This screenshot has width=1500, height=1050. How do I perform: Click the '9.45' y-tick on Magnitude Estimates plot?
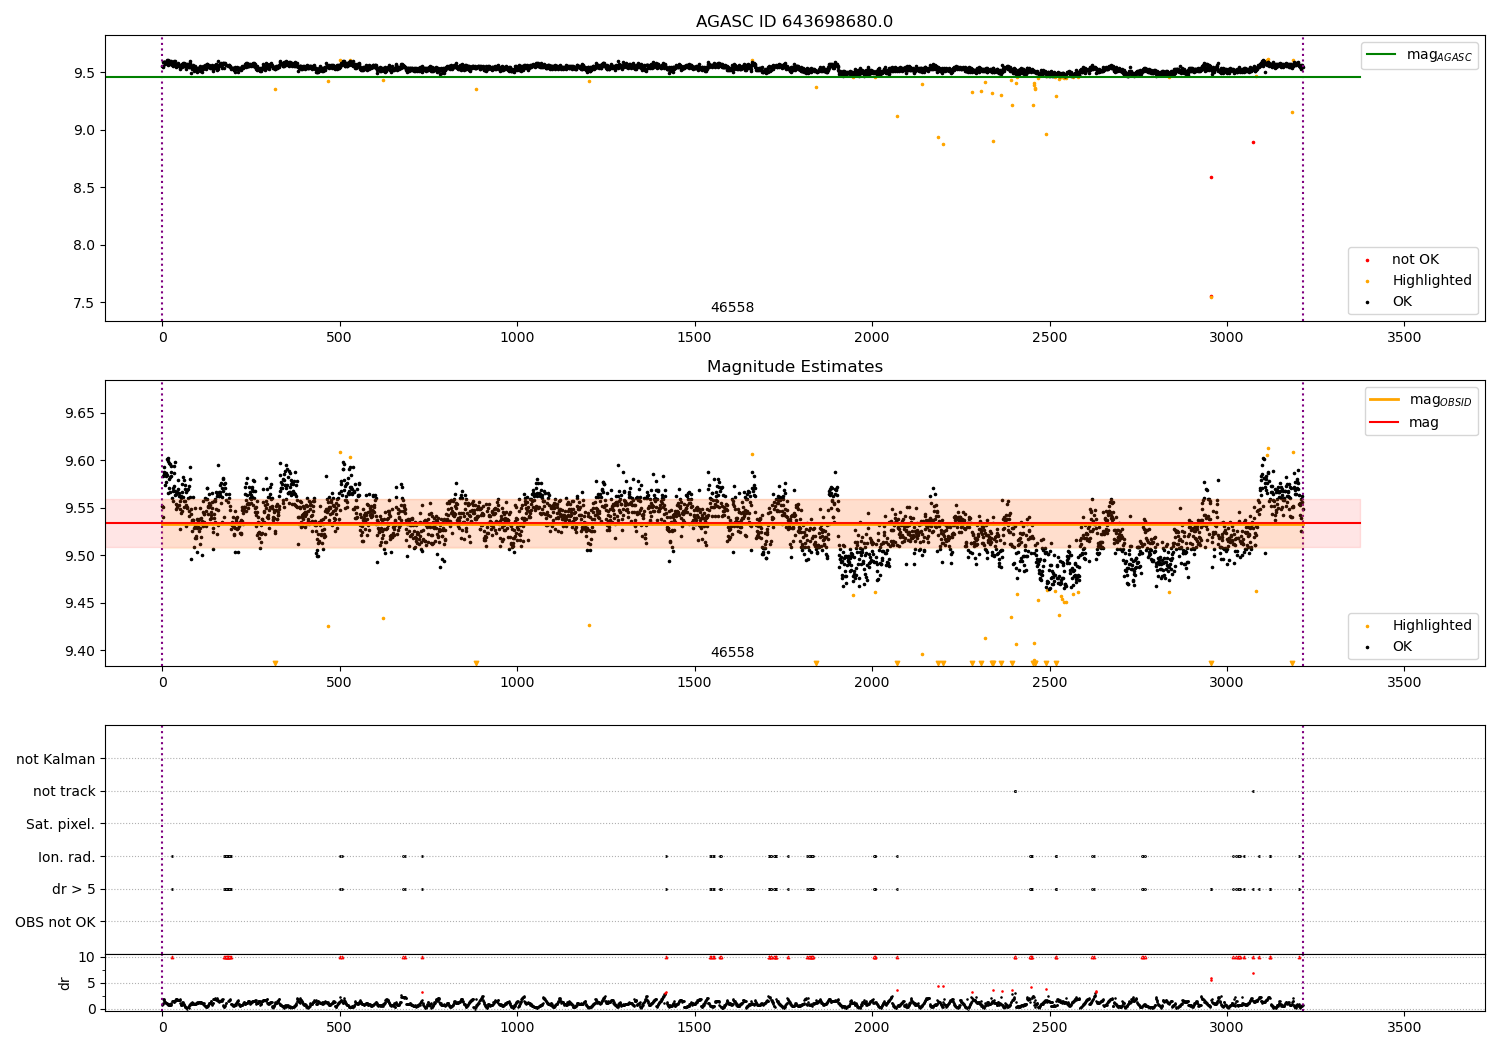(x=80, y=603)
